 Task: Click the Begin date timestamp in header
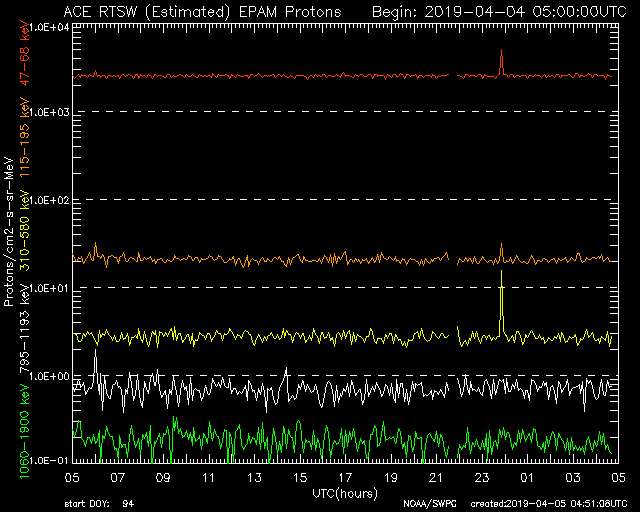coord(499,11)
